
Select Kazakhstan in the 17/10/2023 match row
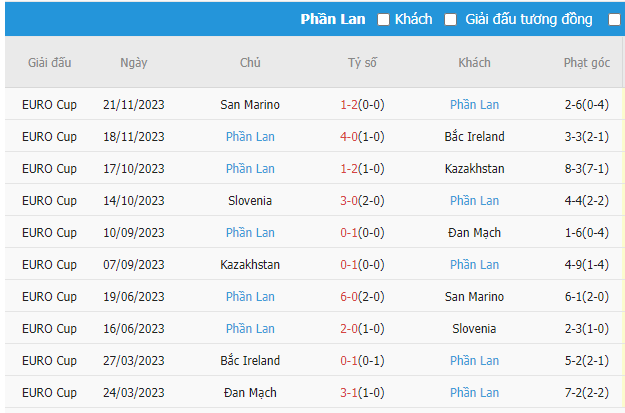(x=474, y=169)
